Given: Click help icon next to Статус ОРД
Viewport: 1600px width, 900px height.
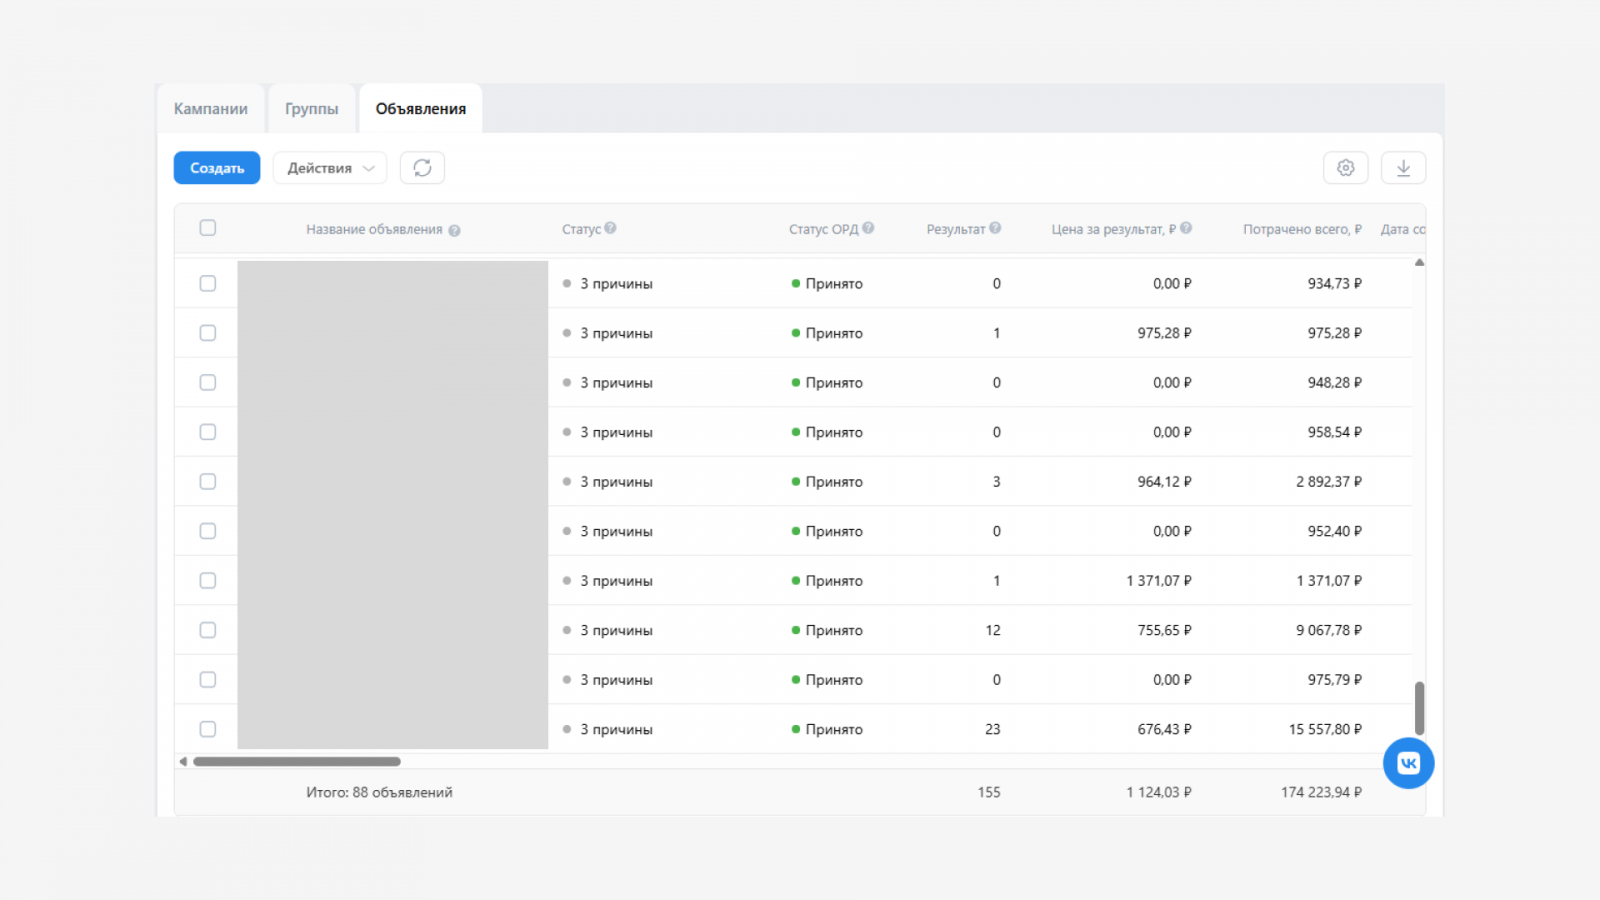Looking at the screenshot, I should [x=868, y=228].
